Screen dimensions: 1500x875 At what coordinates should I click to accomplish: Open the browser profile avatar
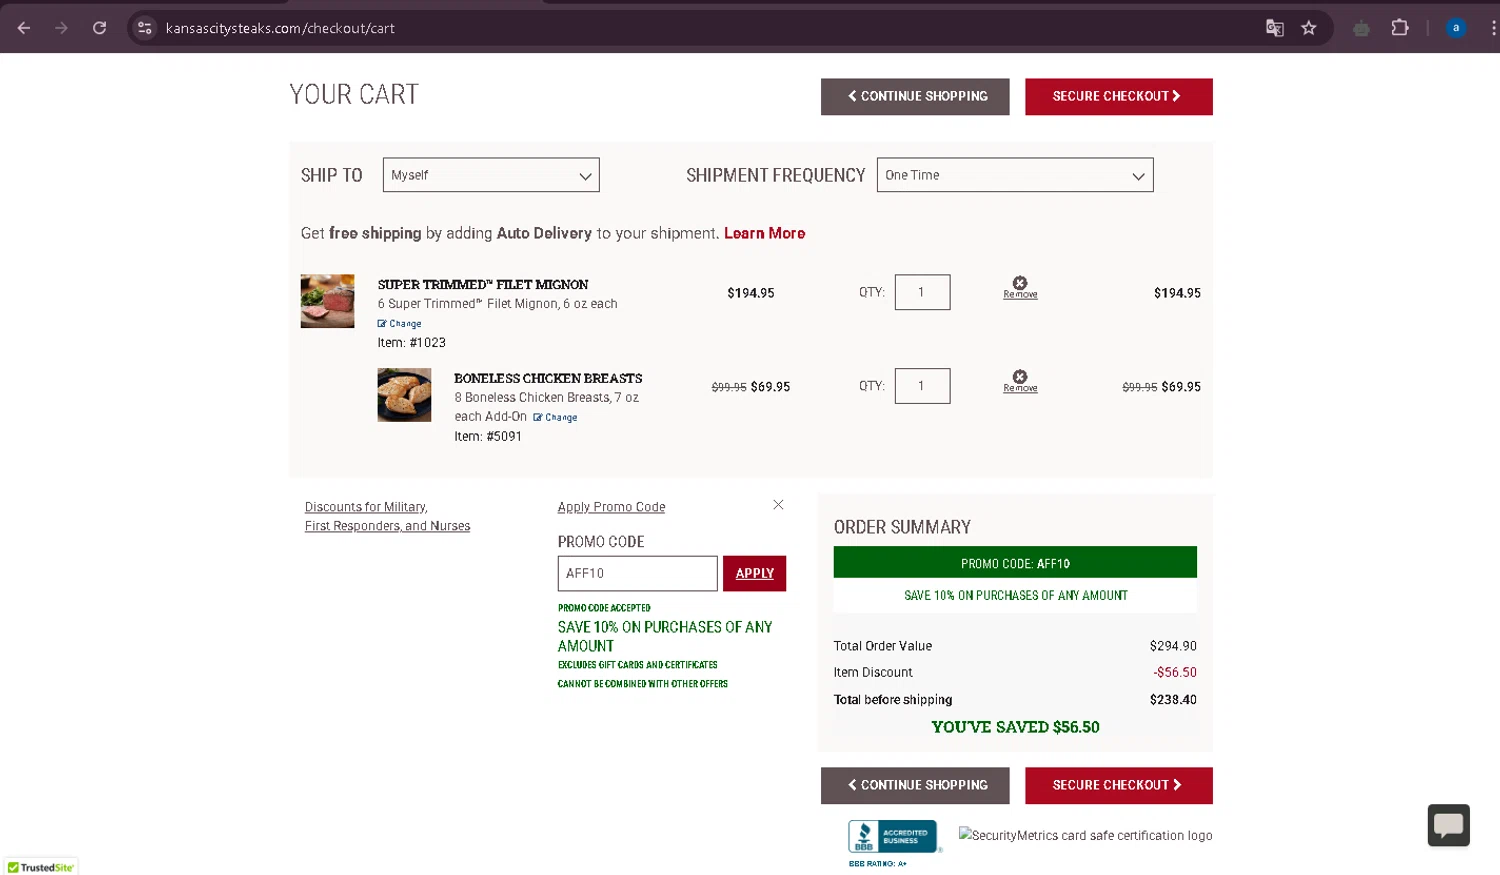pos(1456,28)
